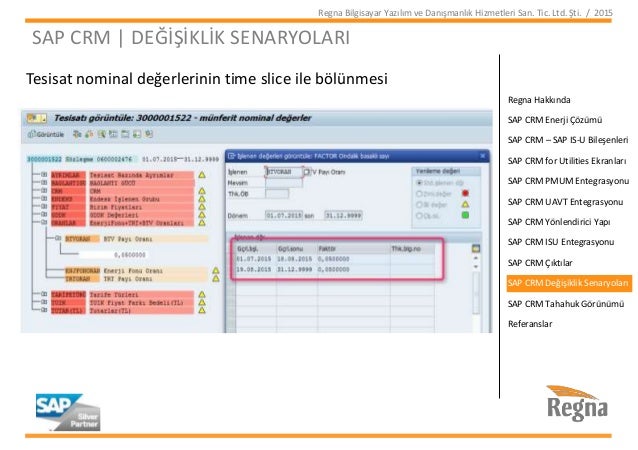Click scroll-up arrow of the factor table
This screenshot has width=638, height=450.
coord(476,258)
